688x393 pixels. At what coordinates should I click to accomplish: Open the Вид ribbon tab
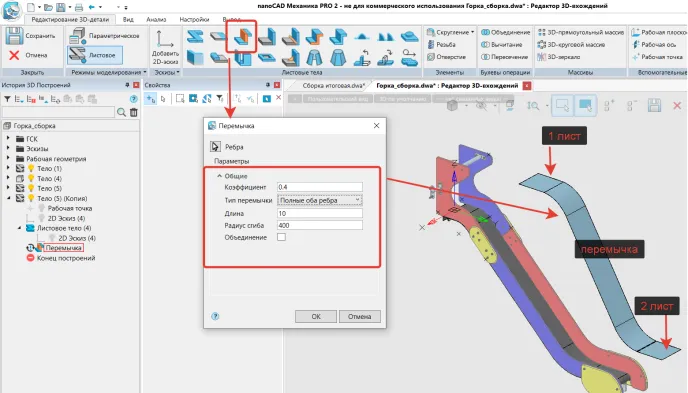pos(128,20)
